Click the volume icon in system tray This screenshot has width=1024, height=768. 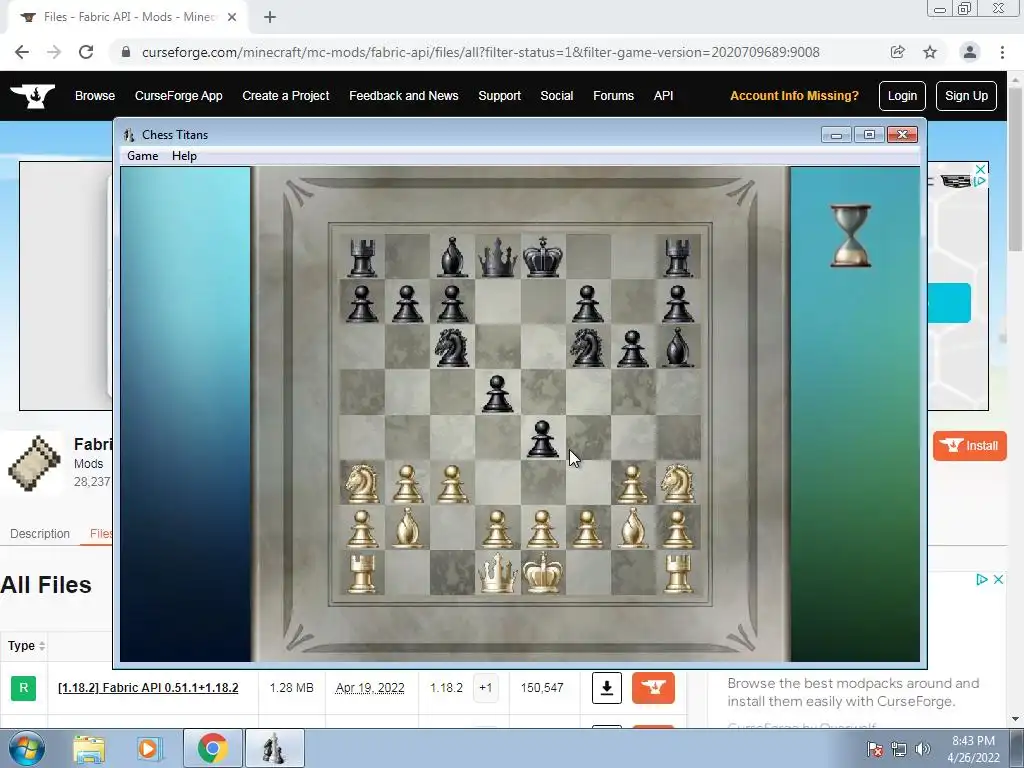click(x=923, y=749)
